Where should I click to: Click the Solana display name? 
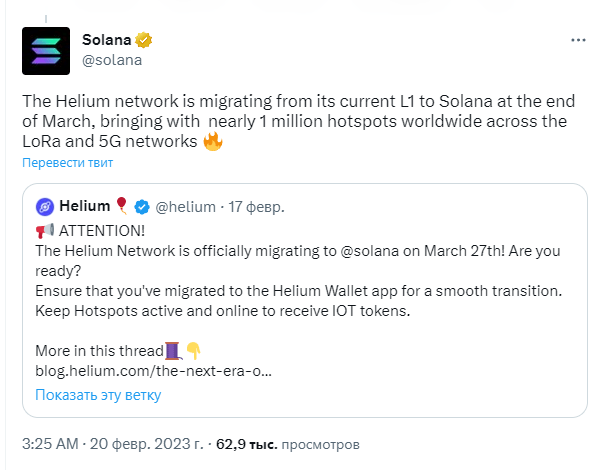coord(107,40)
